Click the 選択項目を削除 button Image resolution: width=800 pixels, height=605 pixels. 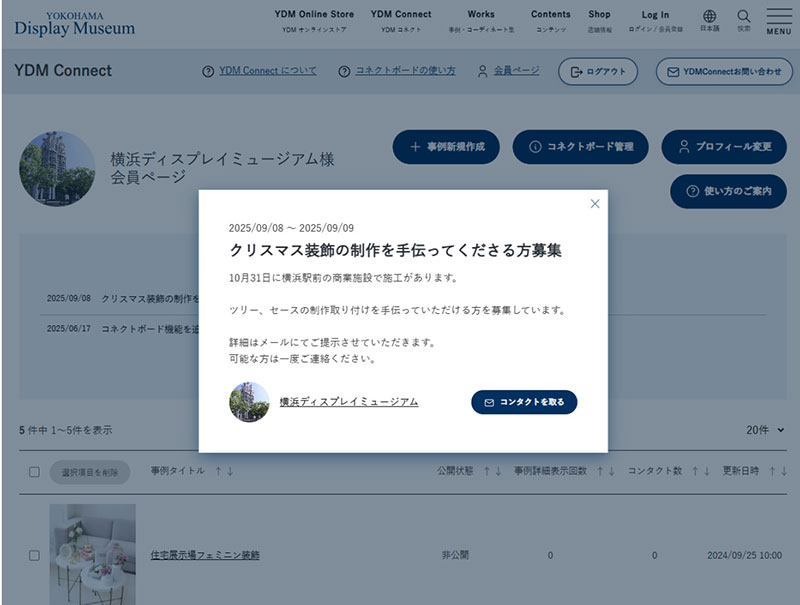pyautogui.click(x=90, y=472)
